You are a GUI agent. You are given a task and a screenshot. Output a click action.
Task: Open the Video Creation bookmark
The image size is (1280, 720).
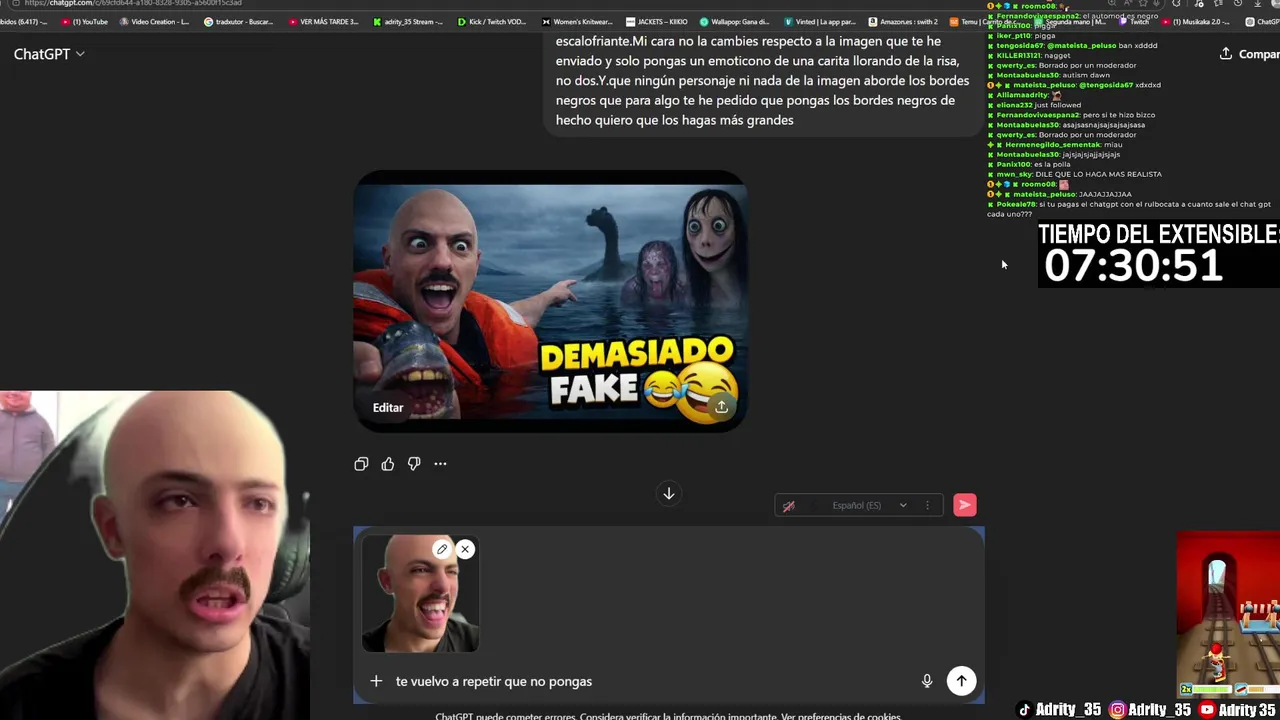click(154, 21)
